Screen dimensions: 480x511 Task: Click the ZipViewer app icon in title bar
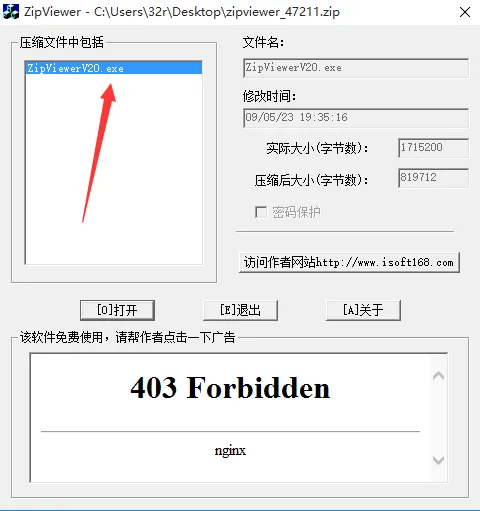click(x=11, y=12)
